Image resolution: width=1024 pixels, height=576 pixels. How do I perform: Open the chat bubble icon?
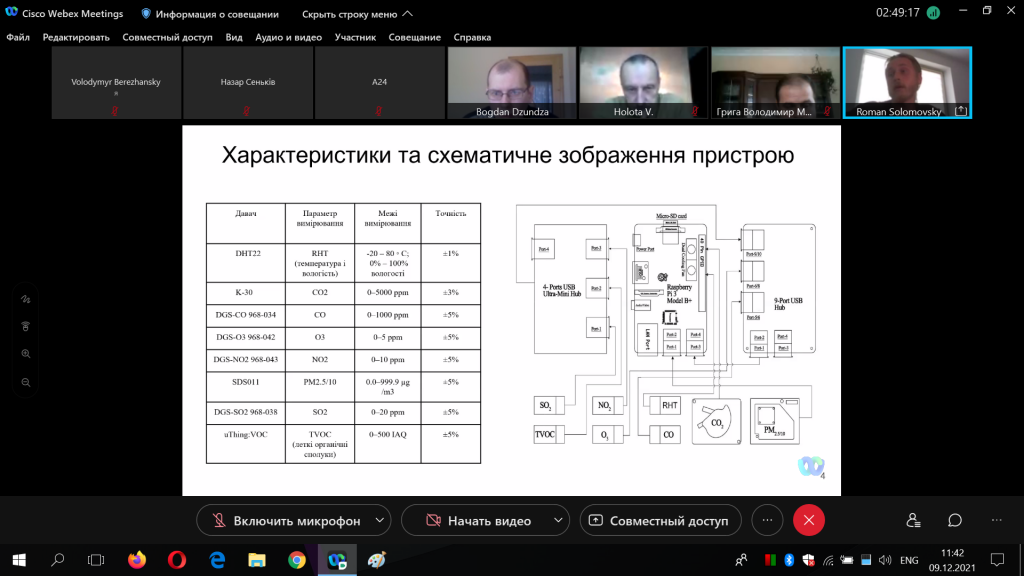point(955,520)
